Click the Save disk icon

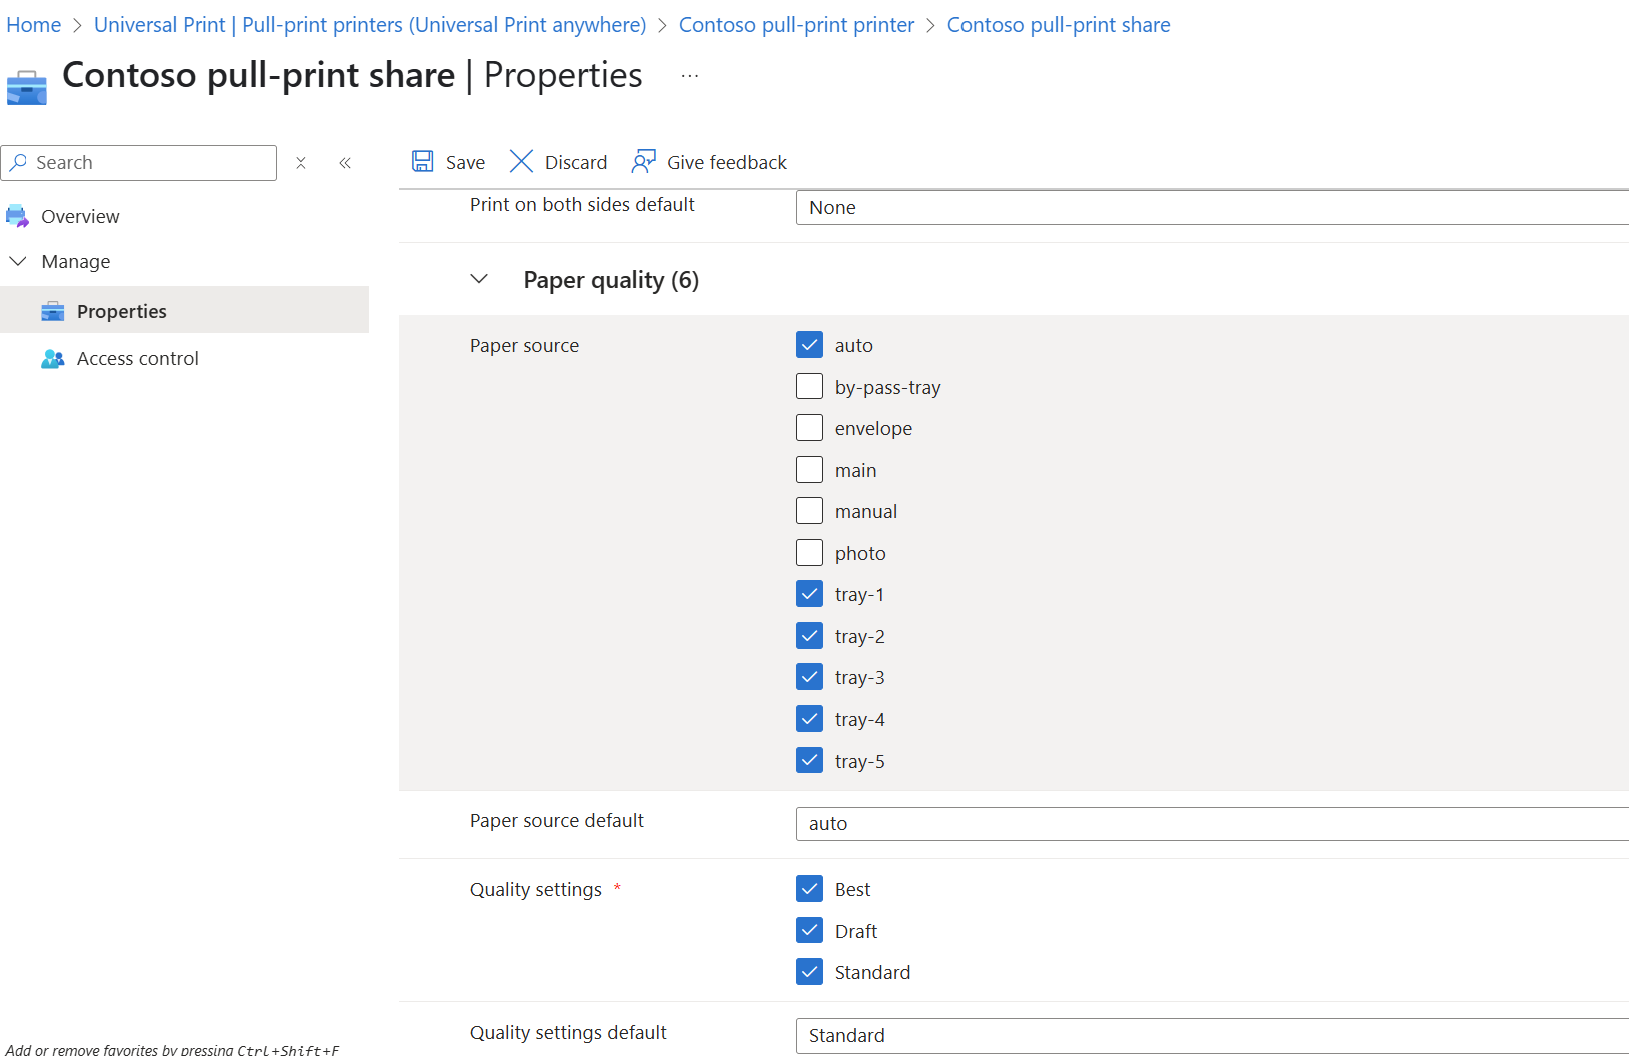coord(423,161)
